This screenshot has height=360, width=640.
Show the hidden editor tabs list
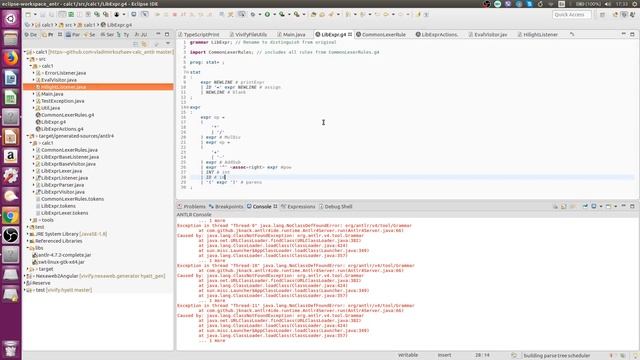click(572, 35)
